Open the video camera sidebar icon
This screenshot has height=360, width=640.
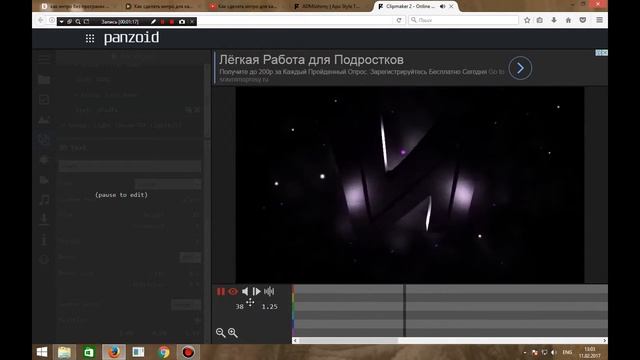[x=44, y=180]
